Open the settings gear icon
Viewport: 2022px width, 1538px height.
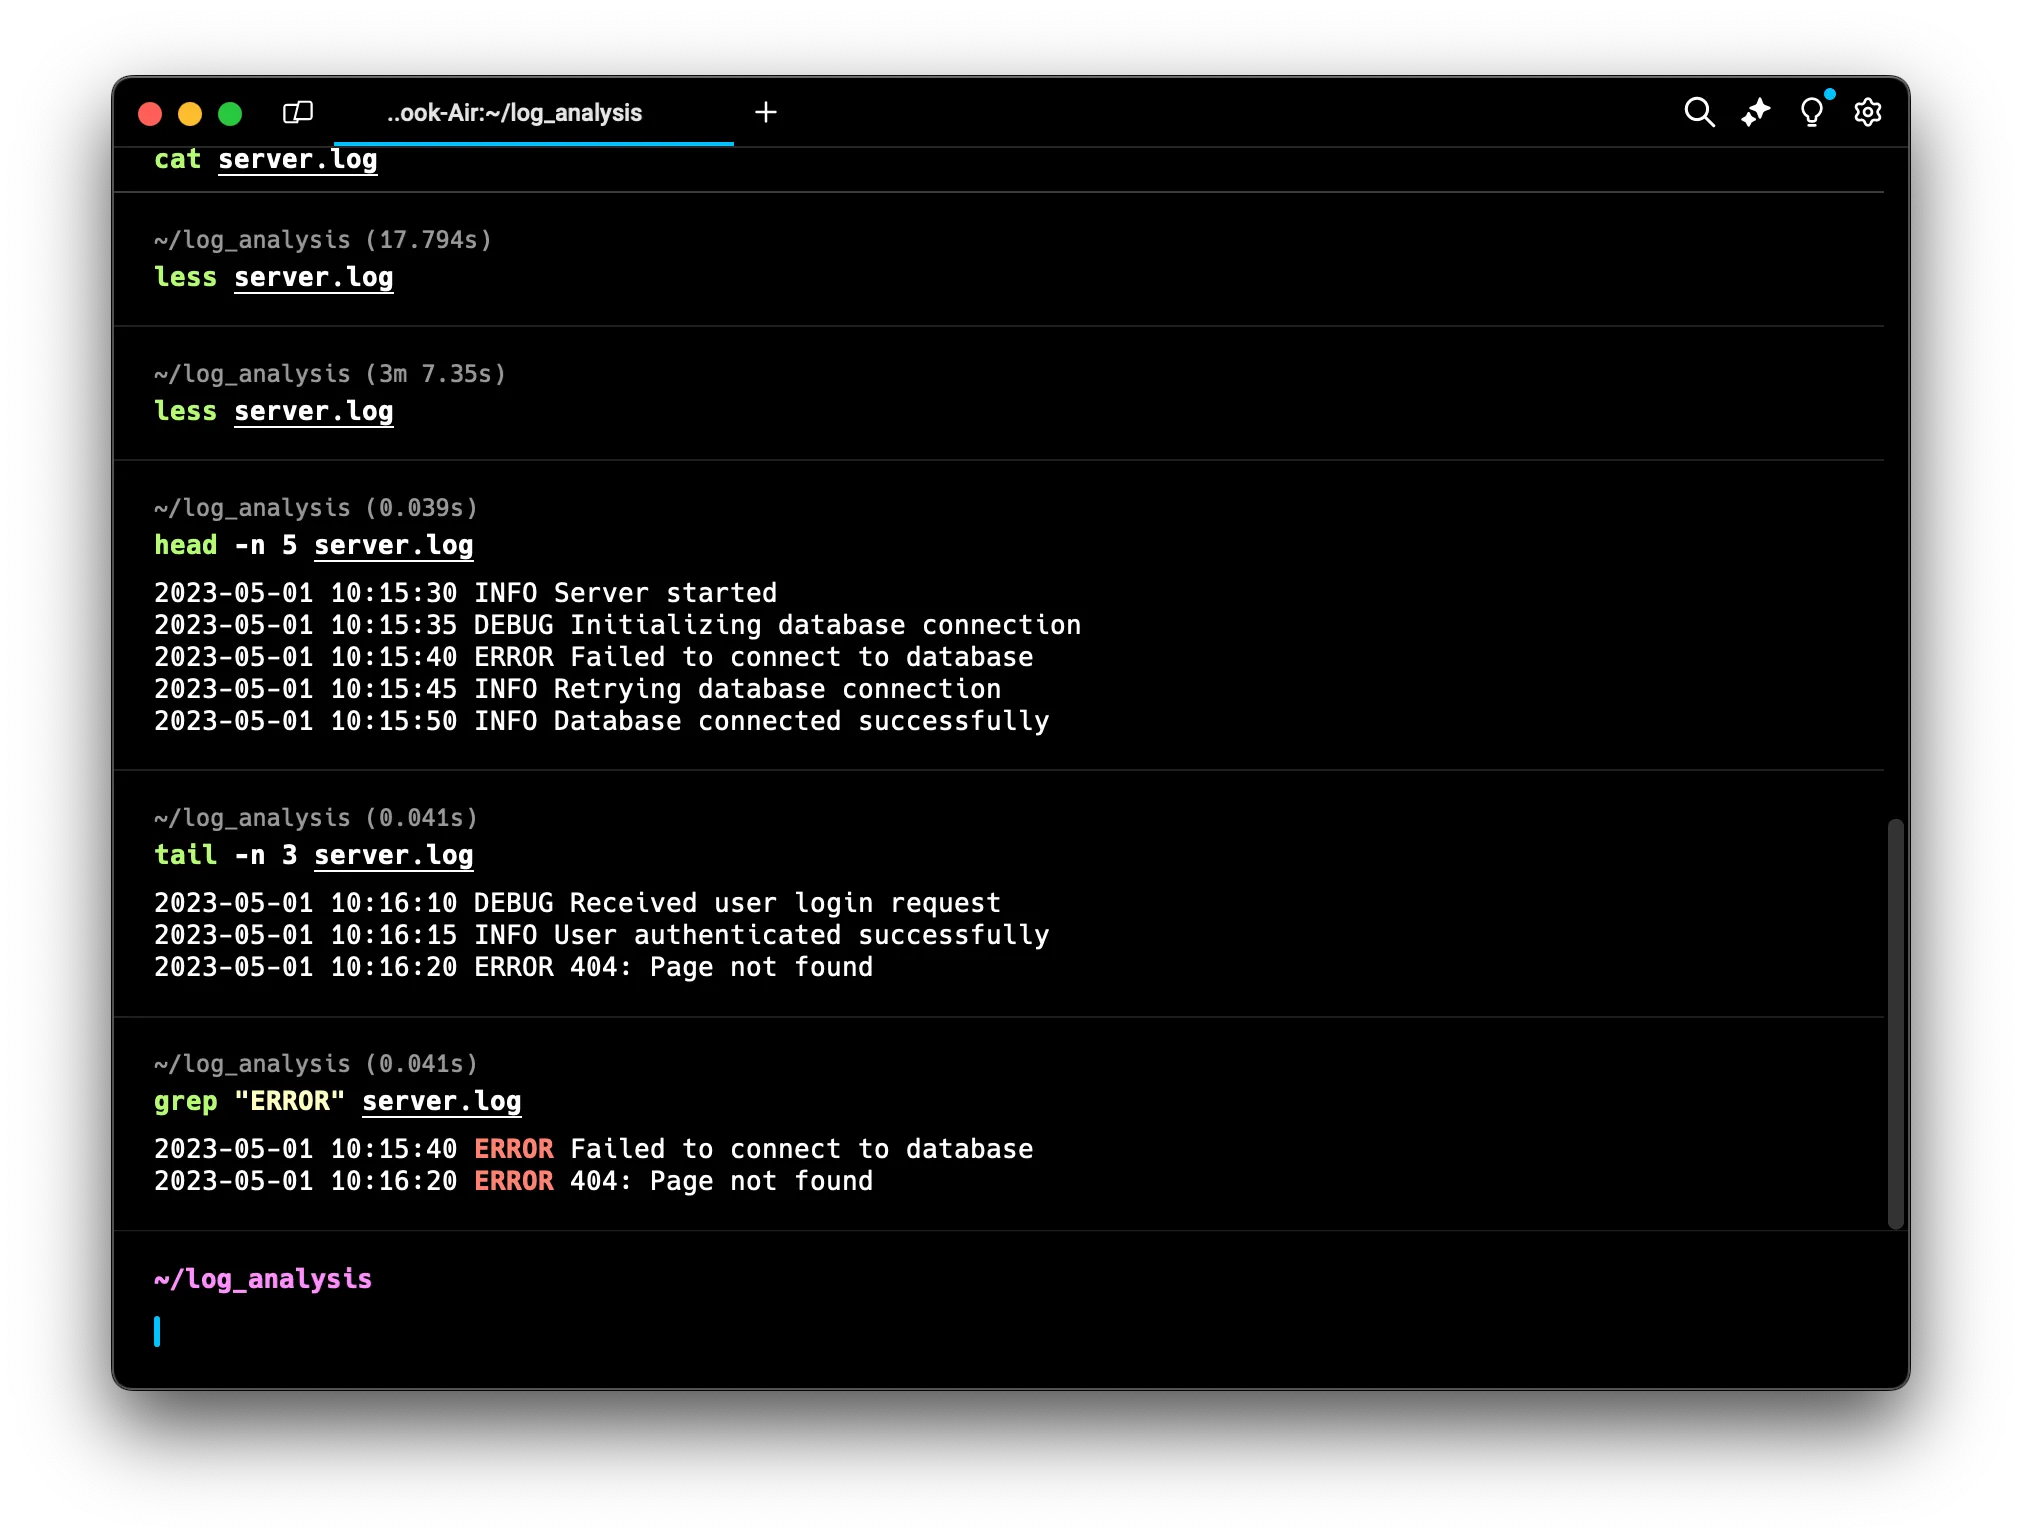1867,112
